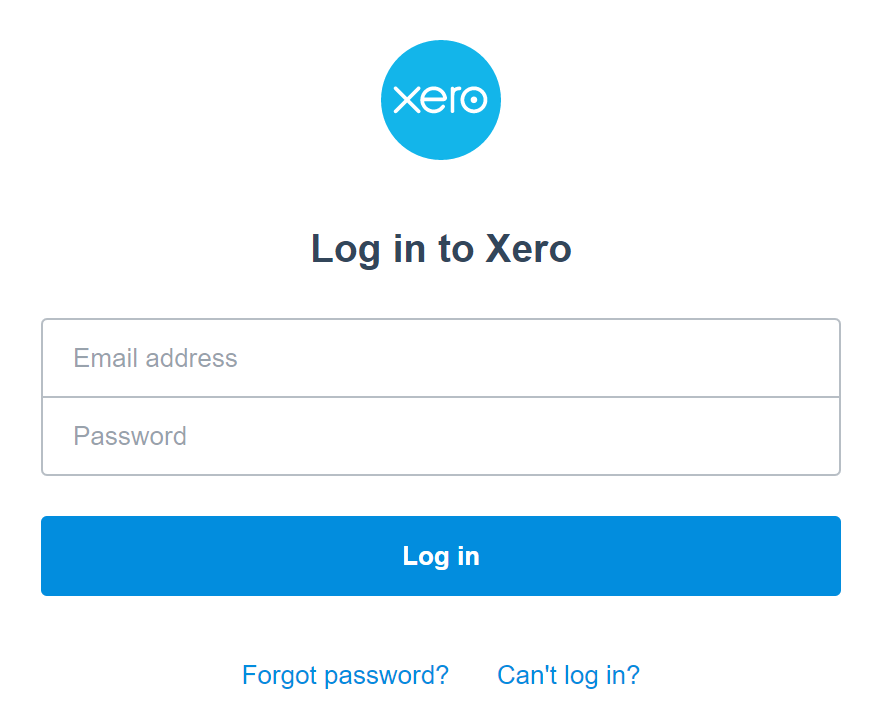Click the word Xero in the heading
This screenshot has width=885, height=717.
coord(528,249)
